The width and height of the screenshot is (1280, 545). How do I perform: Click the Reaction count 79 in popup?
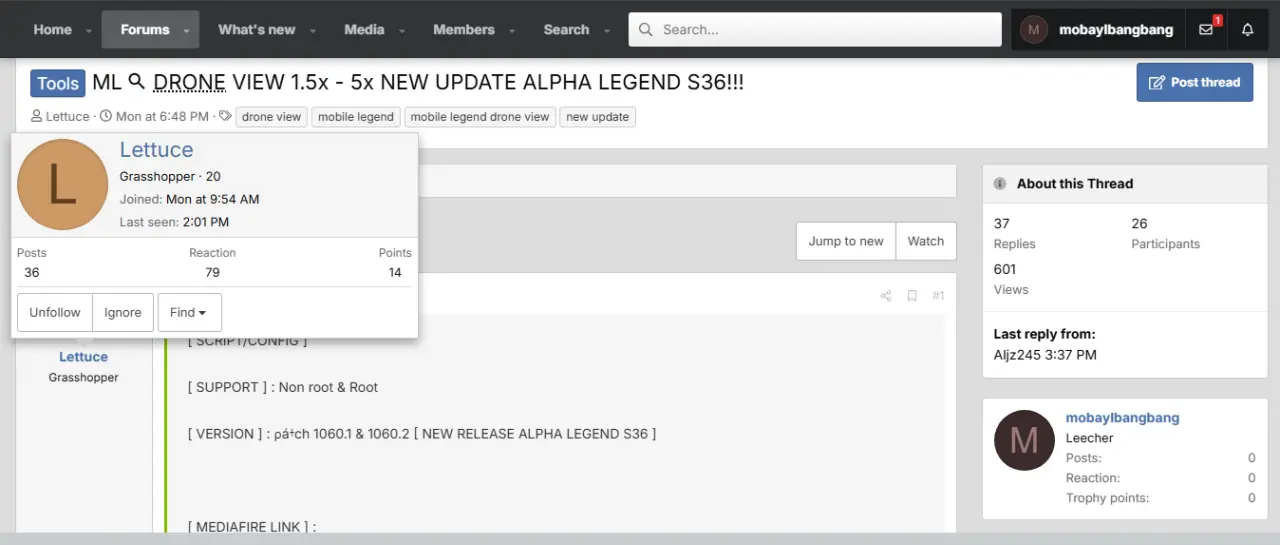click(212, 272)
